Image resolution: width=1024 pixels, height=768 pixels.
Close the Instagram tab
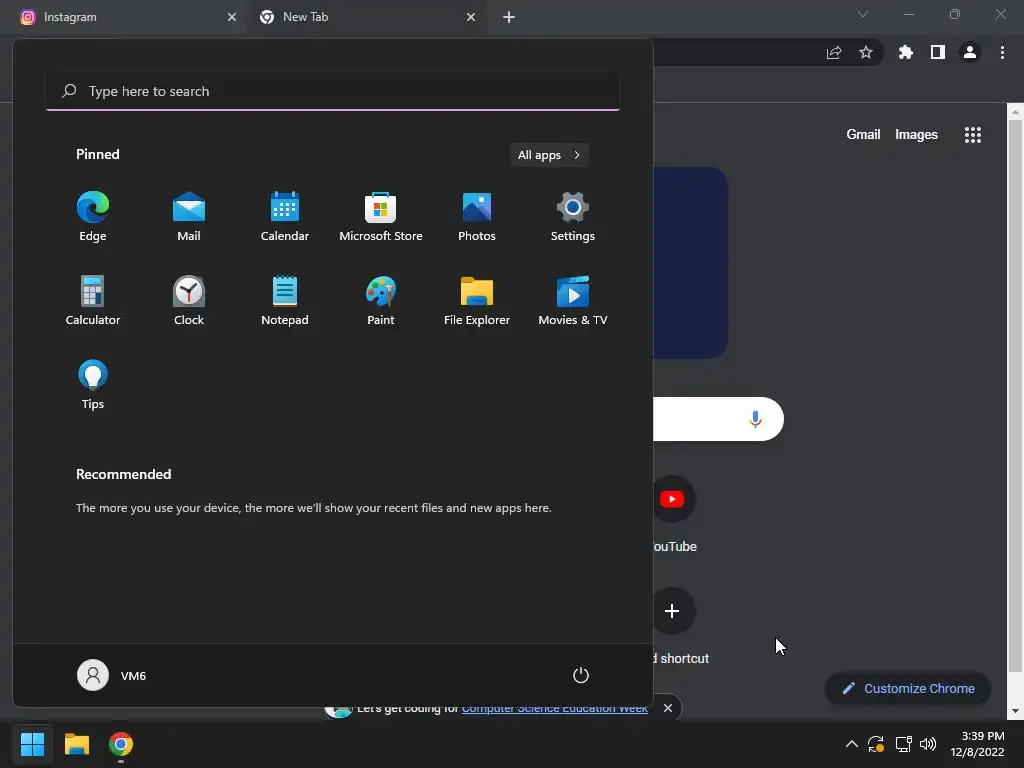click(232, 17)
